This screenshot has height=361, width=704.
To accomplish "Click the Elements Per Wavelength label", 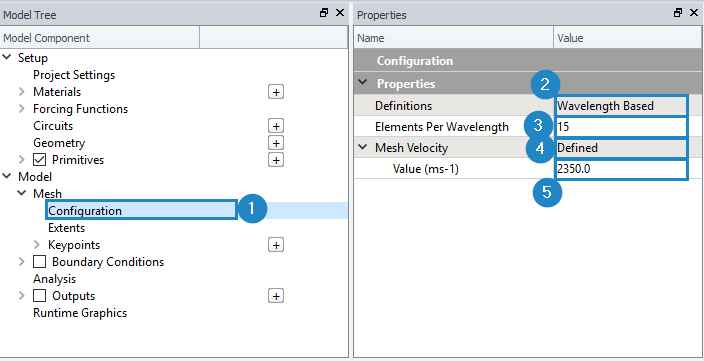I will point(442,127).
